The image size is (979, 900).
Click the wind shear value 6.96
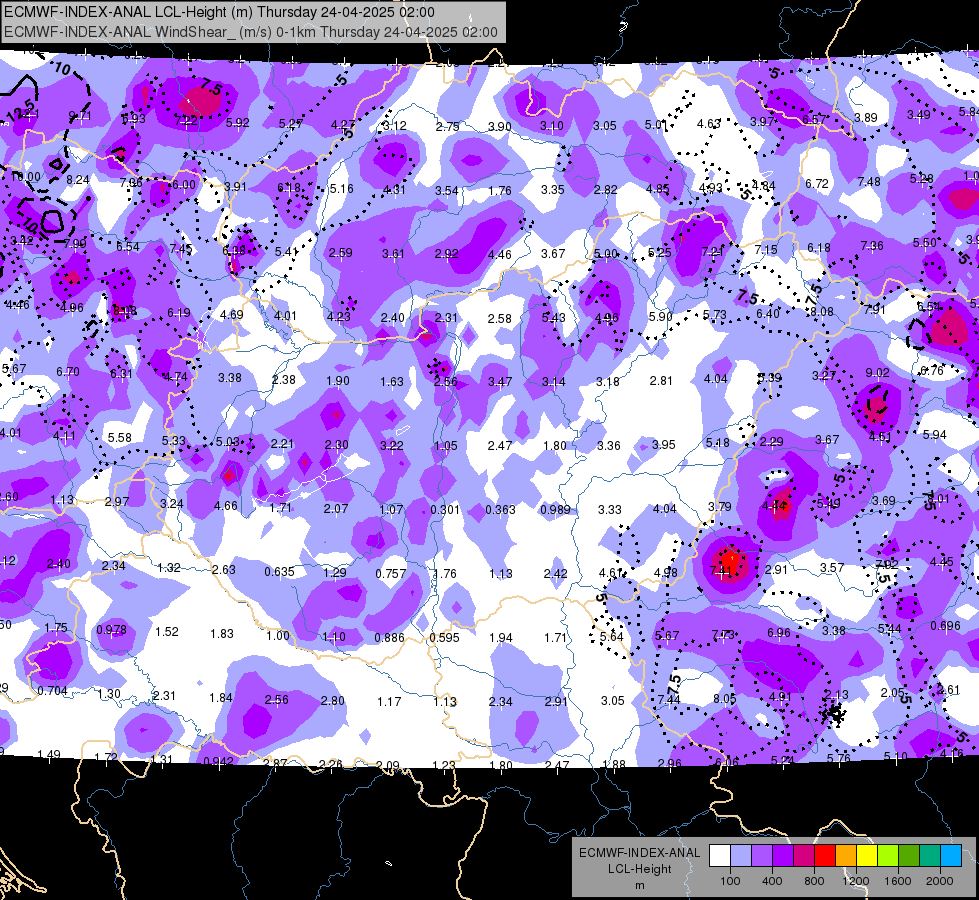point(779,633)
